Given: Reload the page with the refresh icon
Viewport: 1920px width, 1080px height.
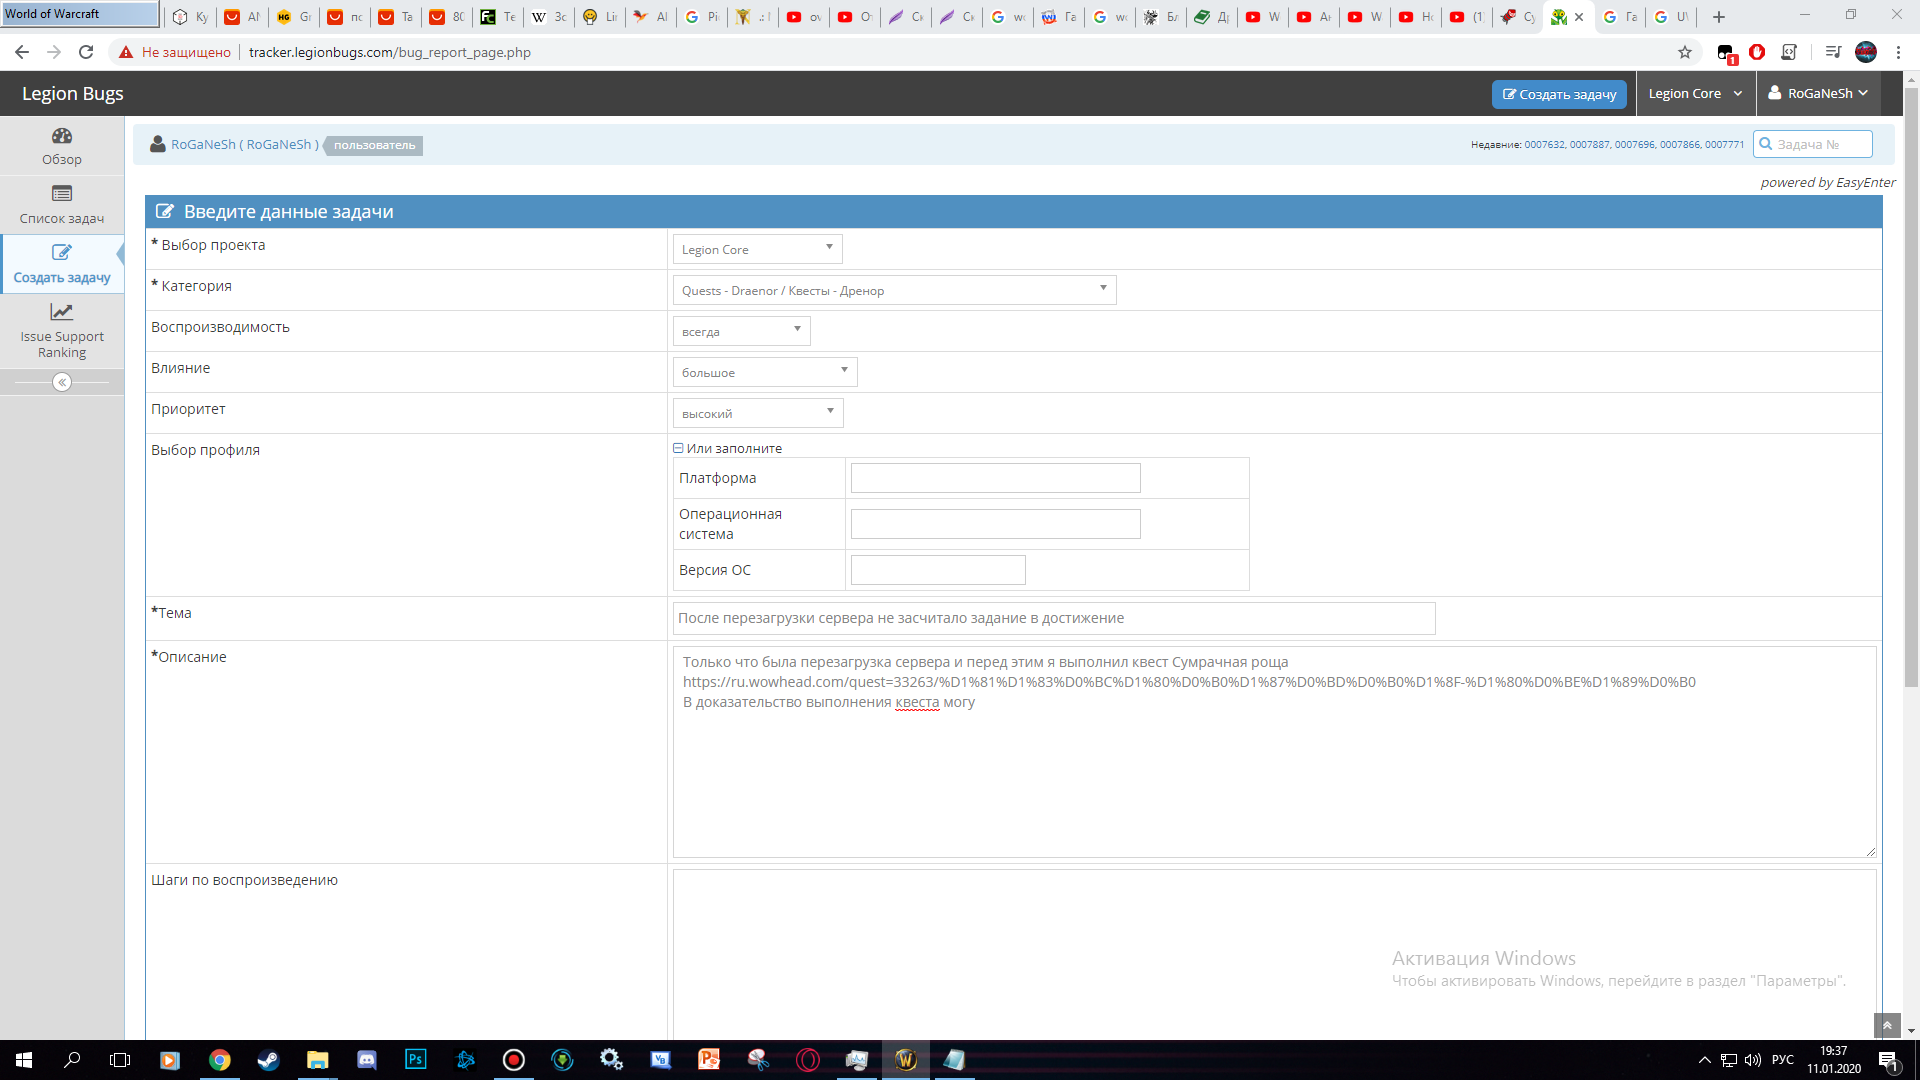Looking at the screenshot, I should click(86, 52).
